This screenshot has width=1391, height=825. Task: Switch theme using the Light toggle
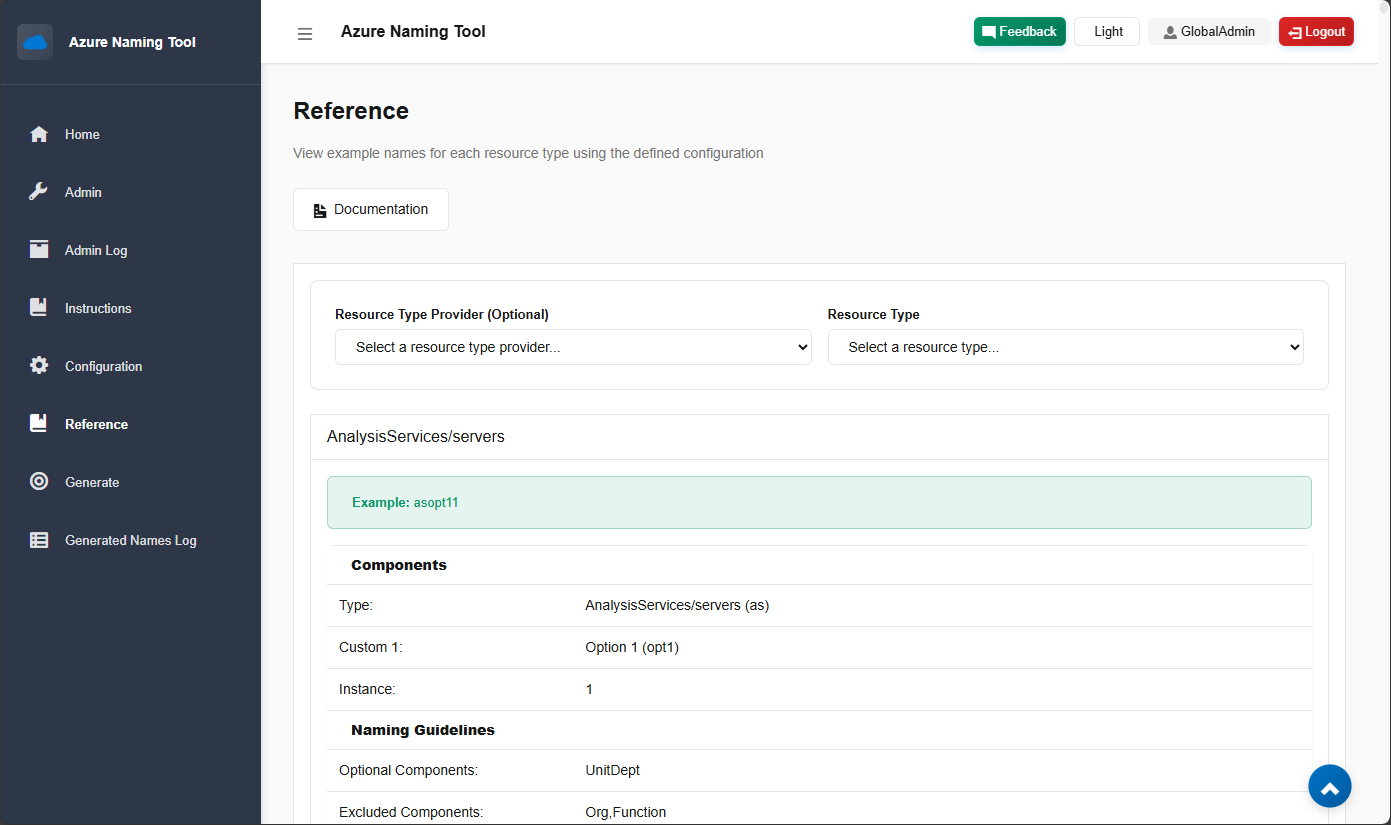coord(1106,31)
